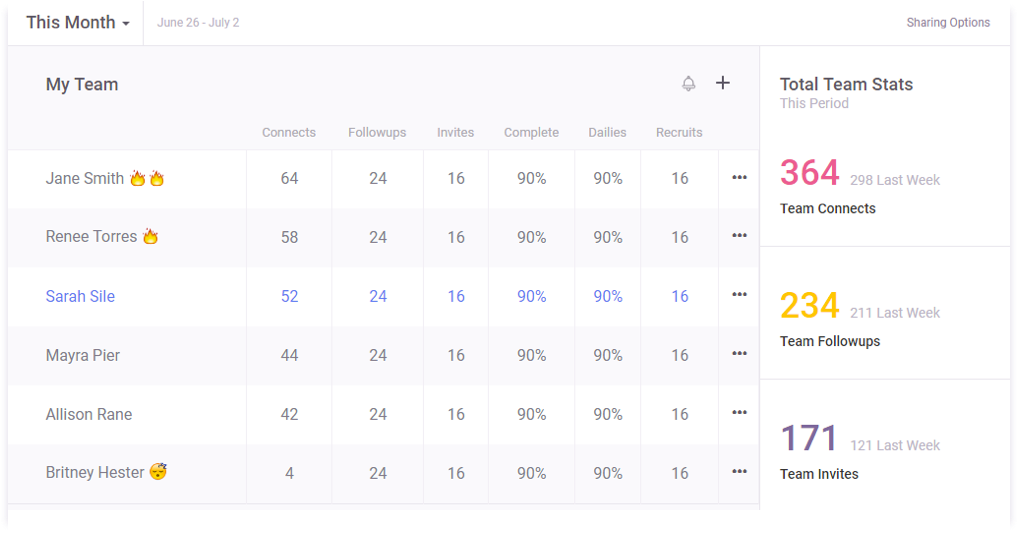Screen dimensions: 1018x540
Task: Click the Complete column header
Action: point(531,132)
